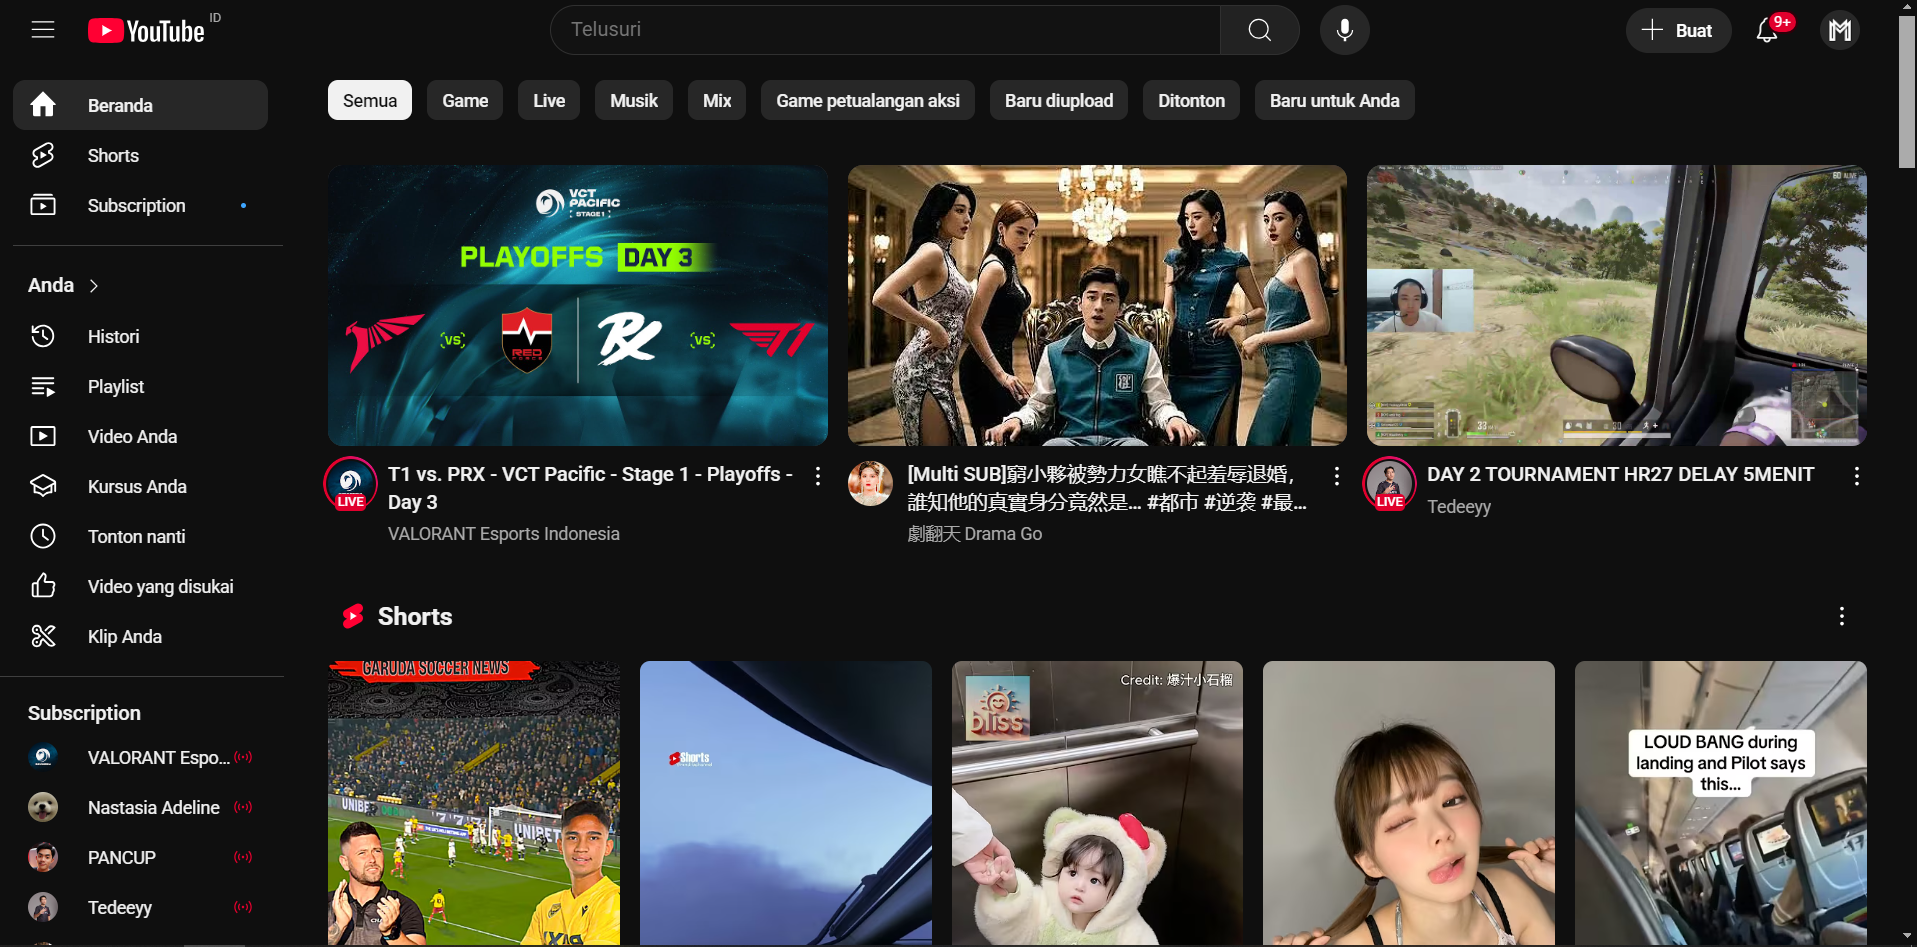This screenshot has width=1917, height=947.
Task: Click the thumbs-up Video yang disukai icon
Action: 43,586
